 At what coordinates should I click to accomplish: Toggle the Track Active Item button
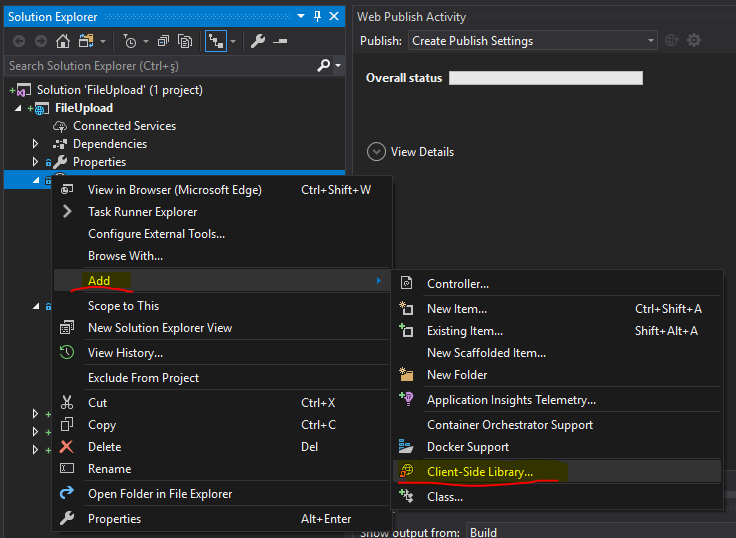pos(215,41)
